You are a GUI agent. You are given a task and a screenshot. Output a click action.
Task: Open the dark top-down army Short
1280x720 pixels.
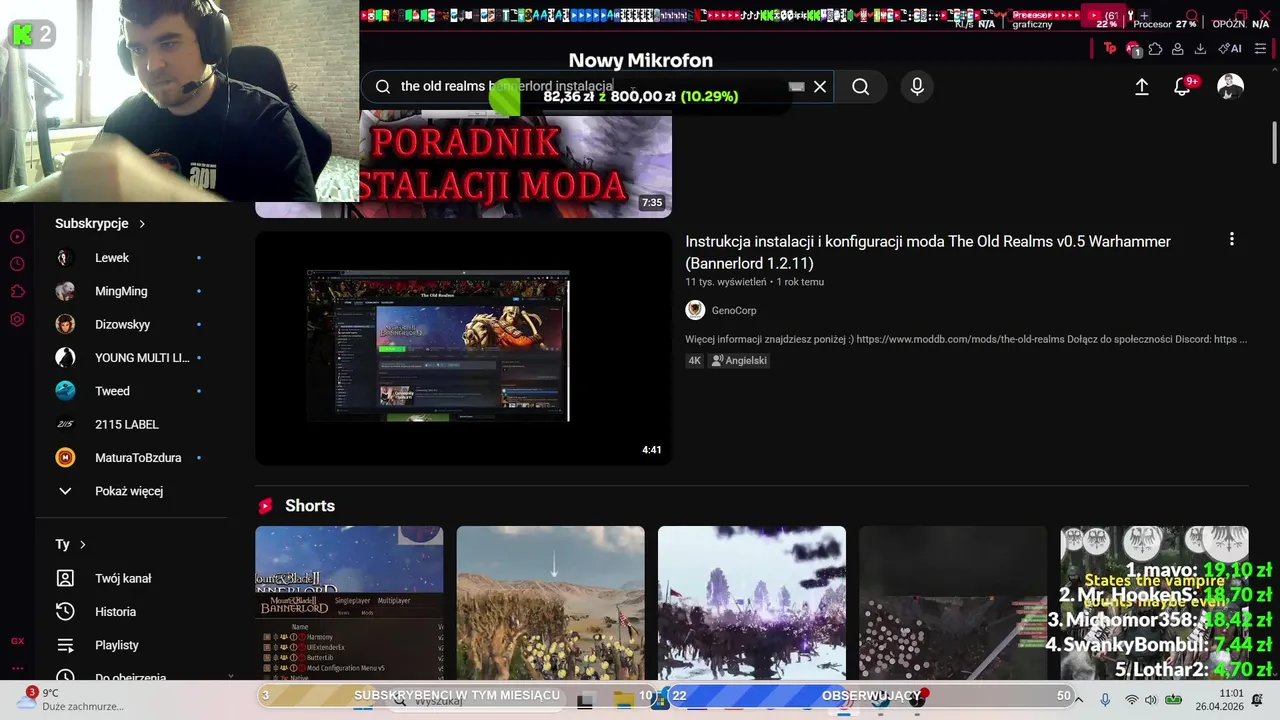953,603
